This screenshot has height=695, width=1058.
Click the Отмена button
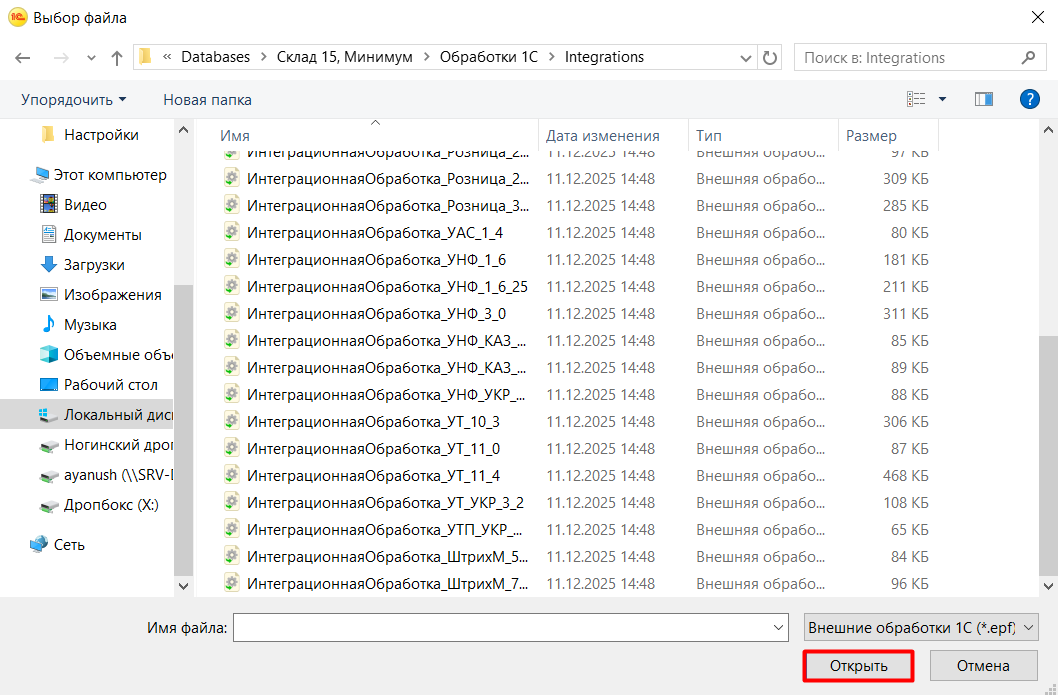983,666
